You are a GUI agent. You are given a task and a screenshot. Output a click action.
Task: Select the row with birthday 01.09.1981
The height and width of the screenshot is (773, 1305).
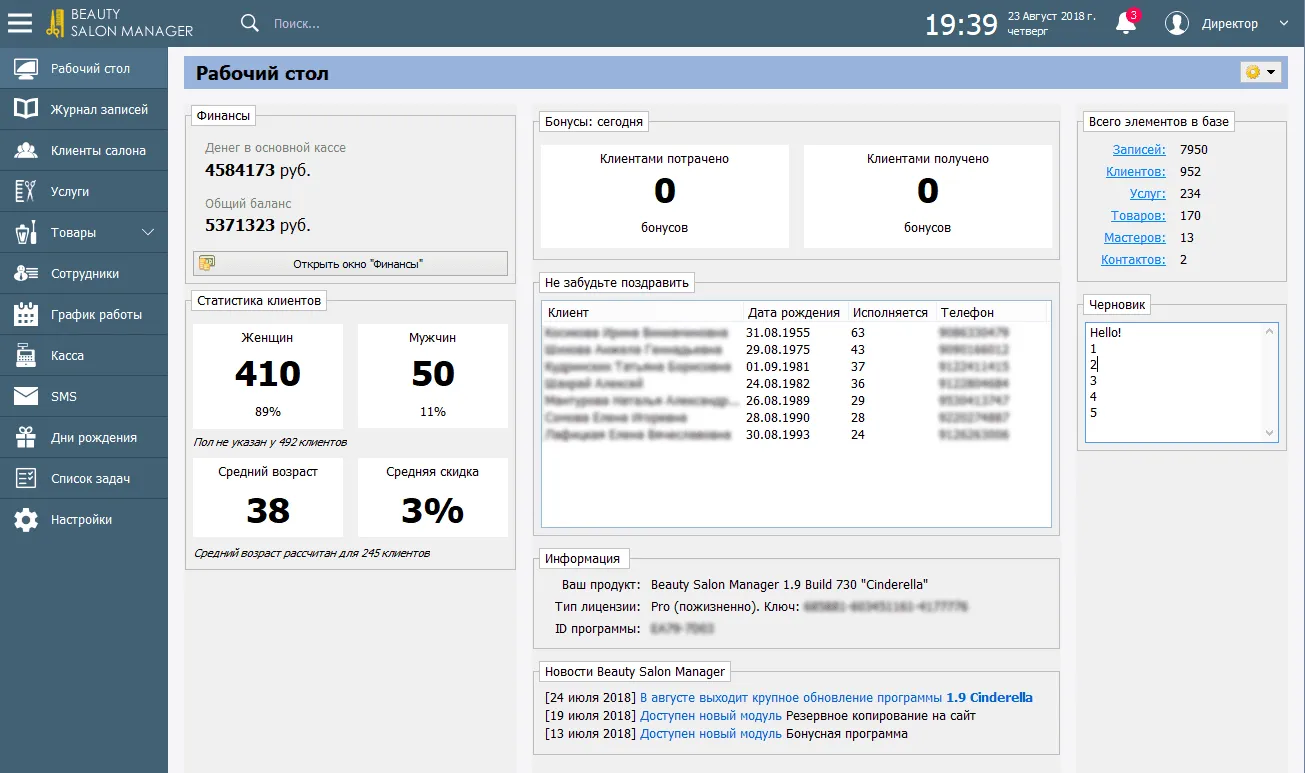tap(795, 367)
